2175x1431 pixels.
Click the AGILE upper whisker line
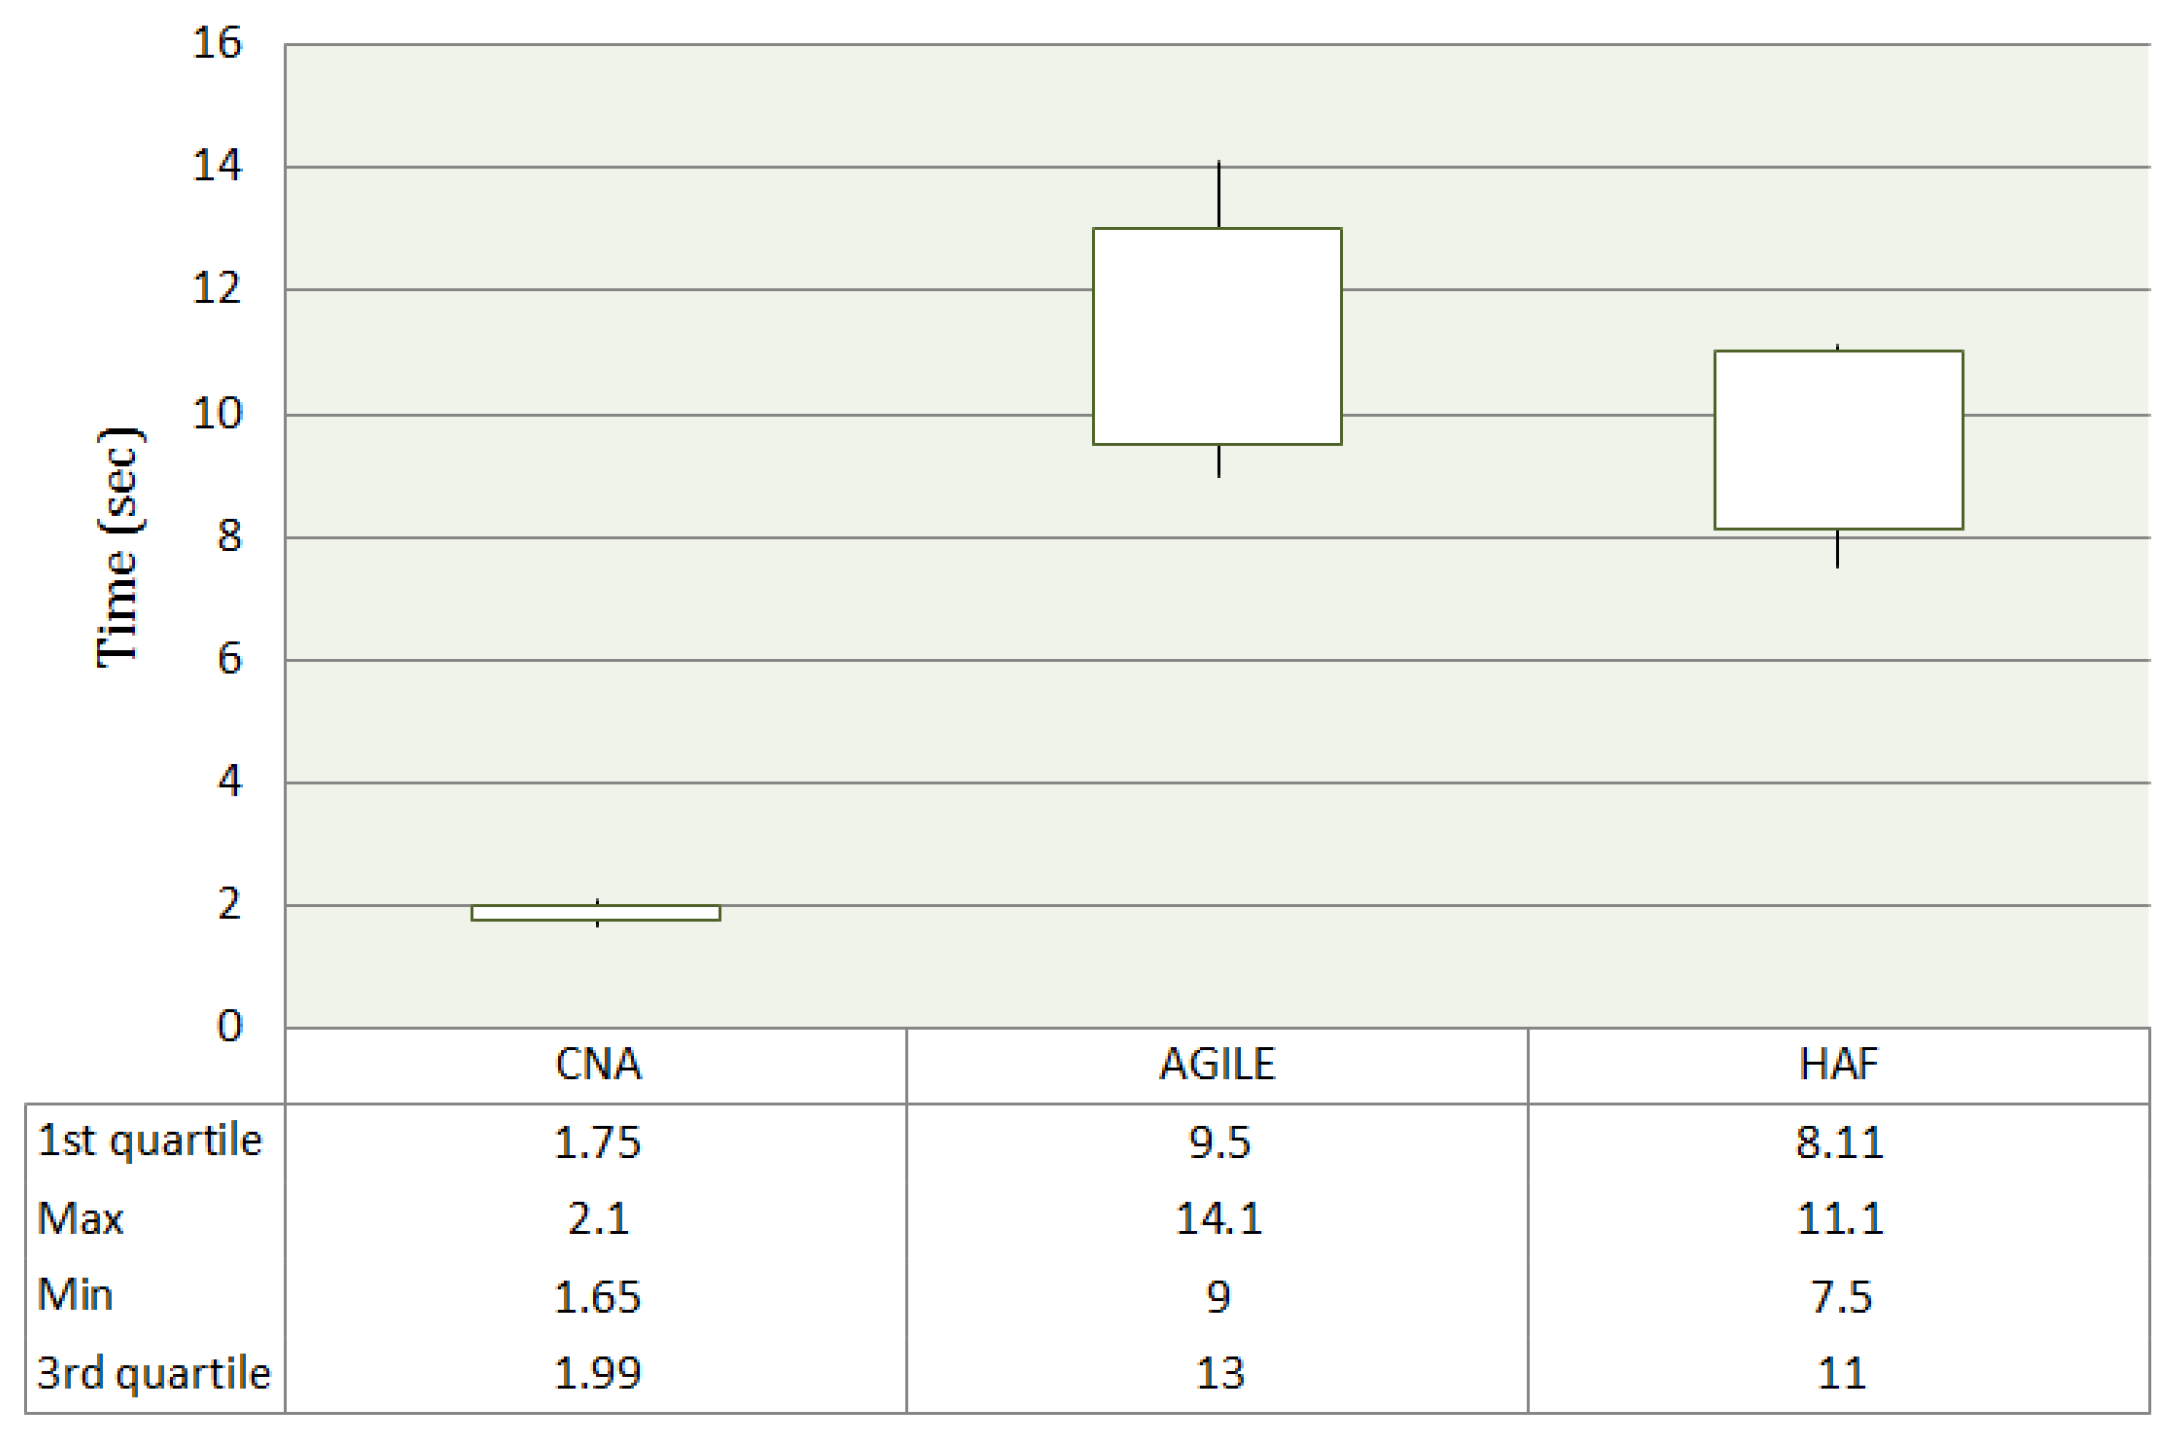(x=1219, y=194)
